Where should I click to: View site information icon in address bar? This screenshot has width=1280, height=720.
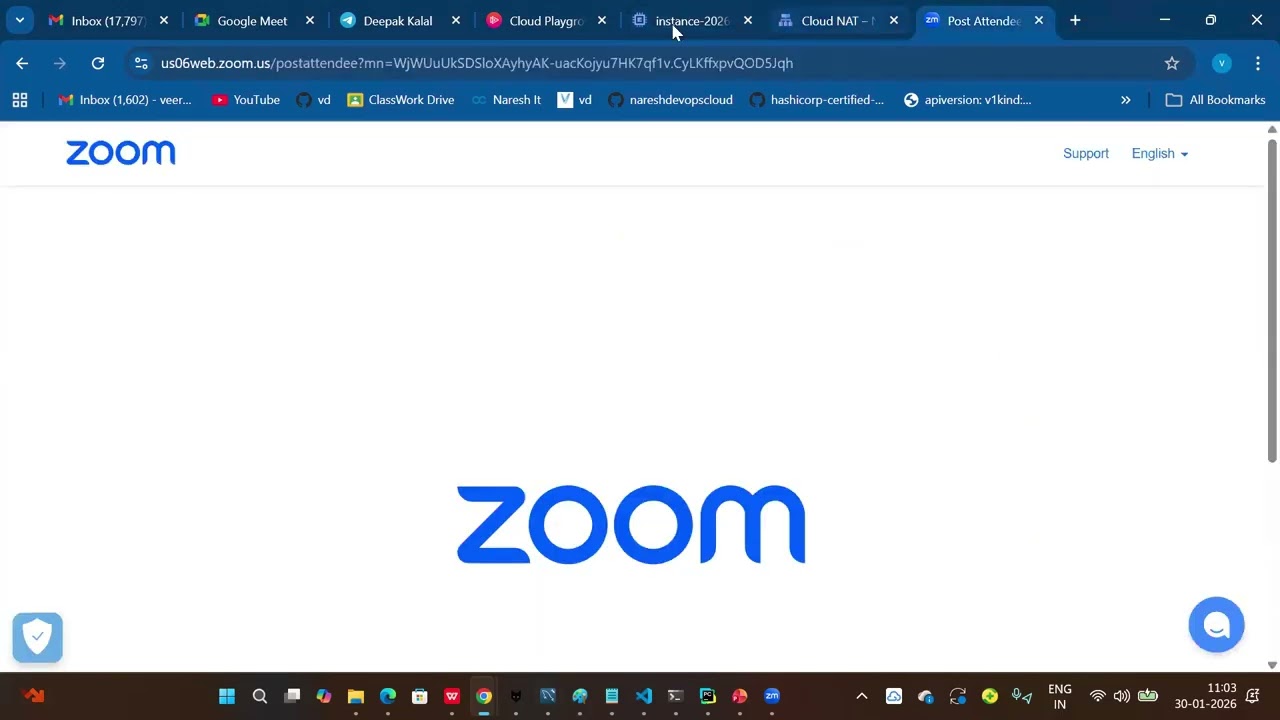click(x=141, y=63)
